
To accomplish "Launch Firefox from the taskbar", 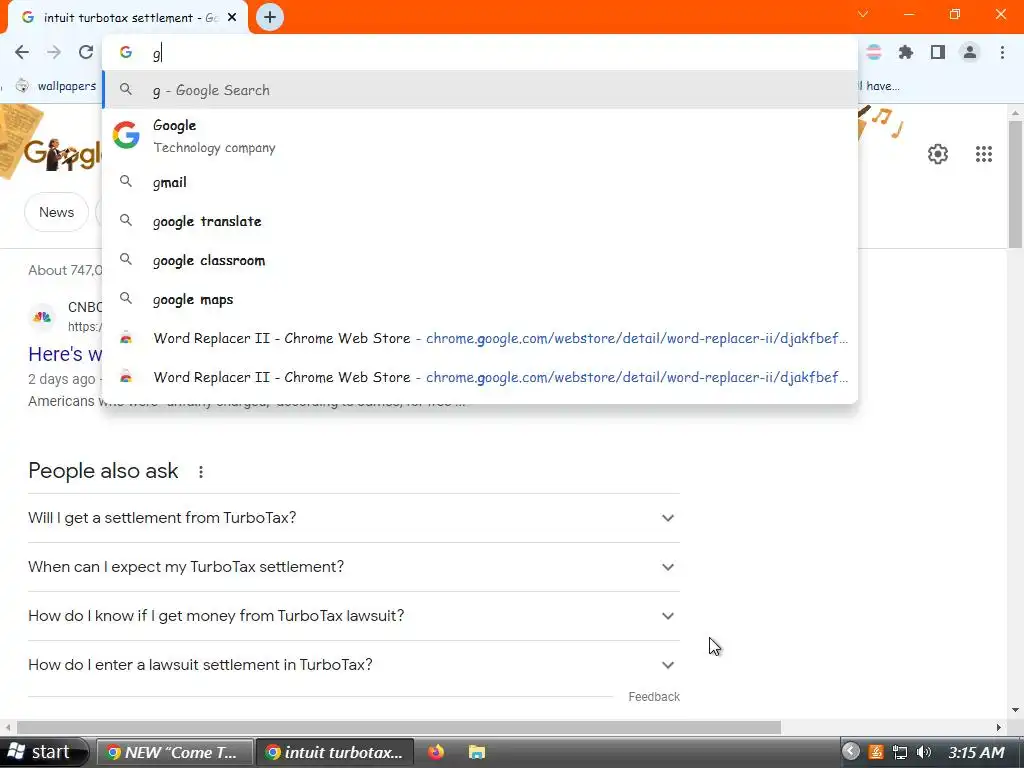I will click(x=436, y=752).
